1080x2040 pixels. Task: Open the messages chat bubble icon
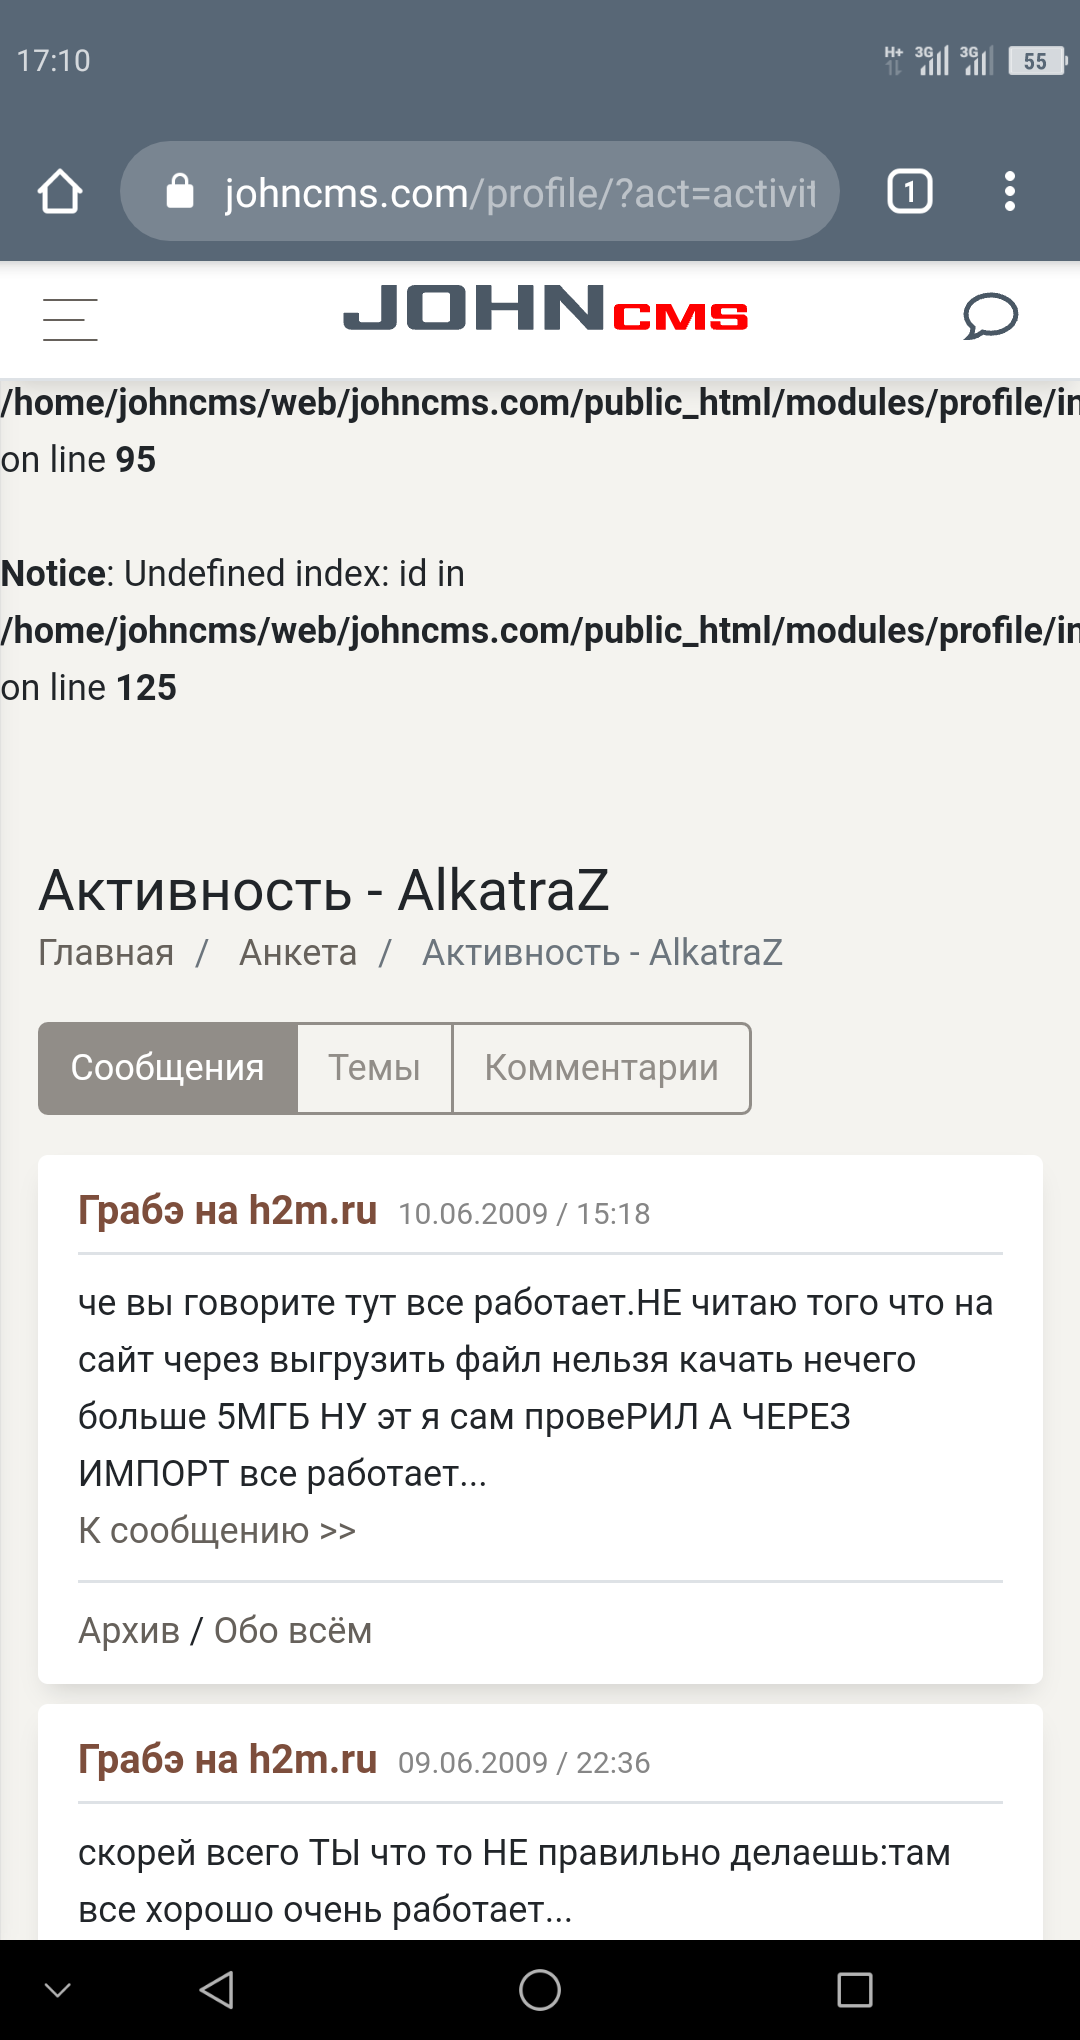tap(990, 317)
